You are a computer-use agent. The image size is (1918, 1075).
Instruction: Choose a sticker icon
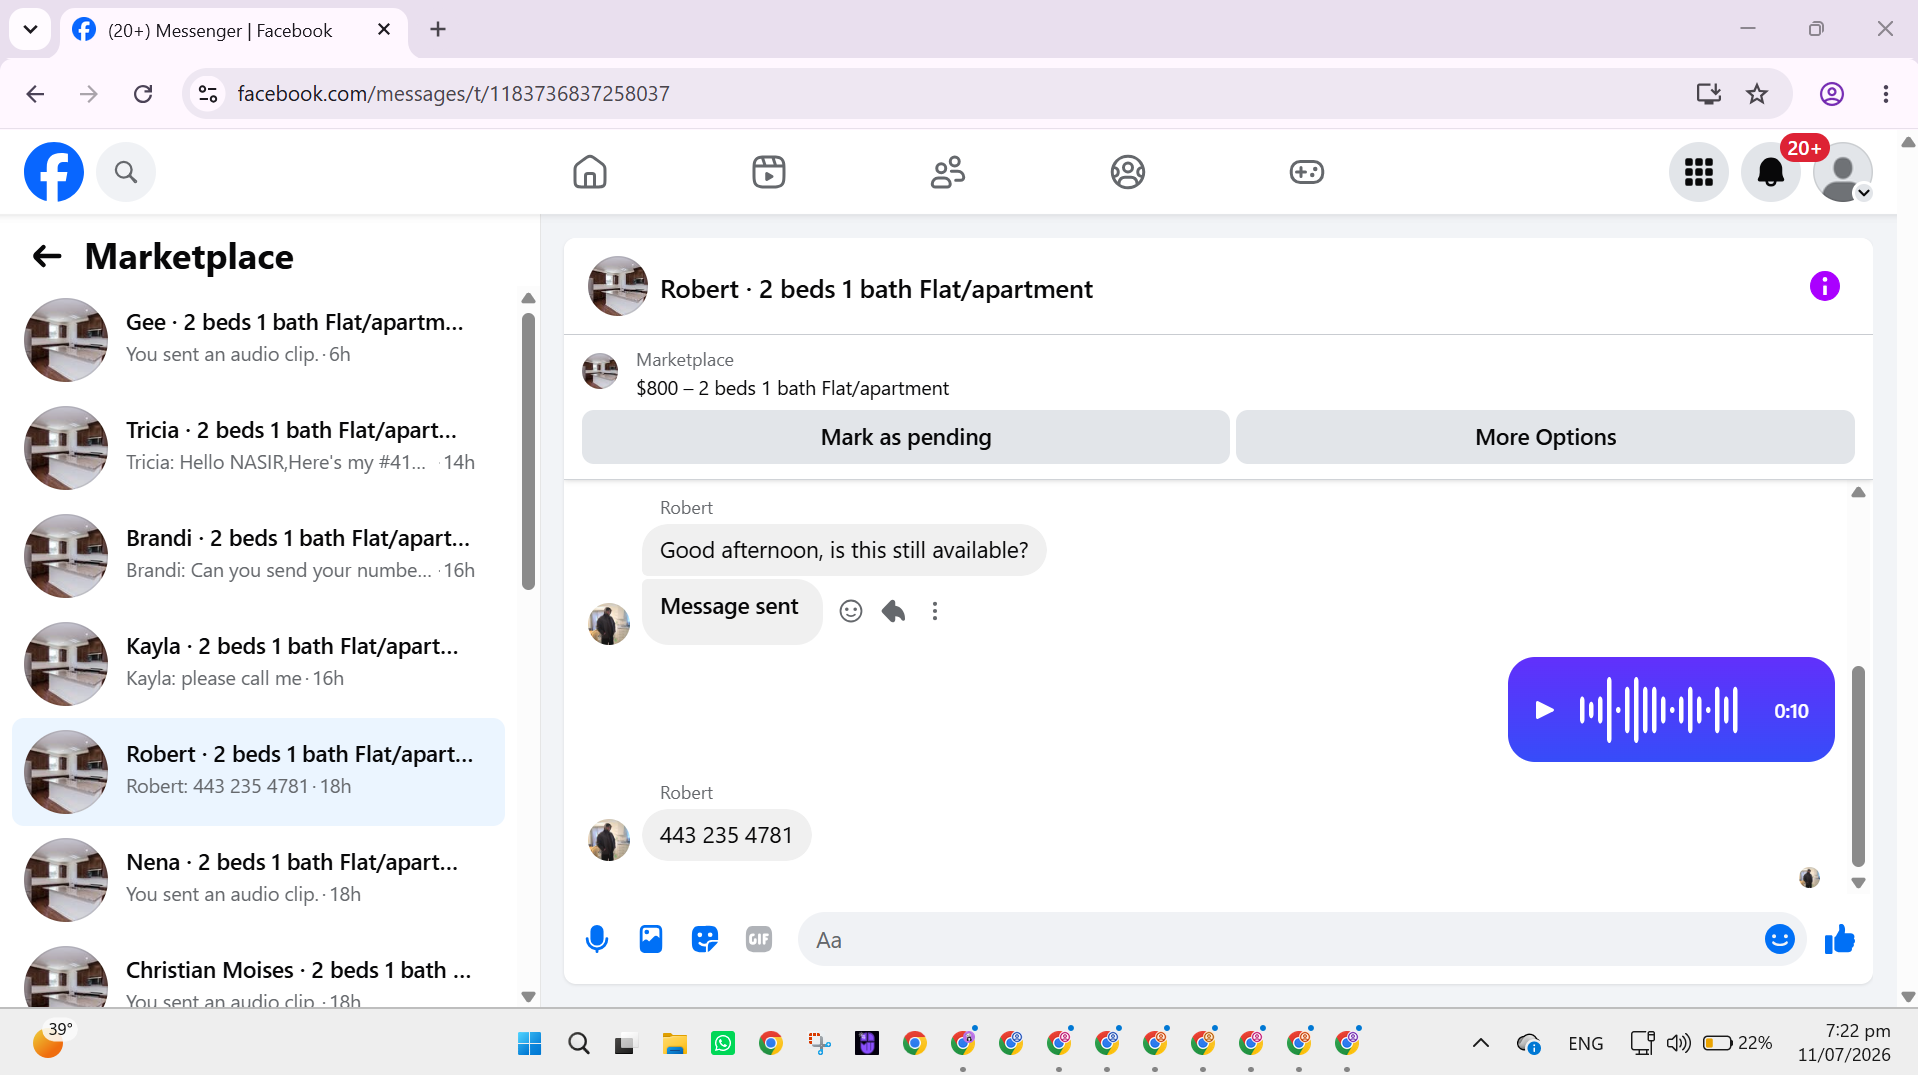coord(705,939)
